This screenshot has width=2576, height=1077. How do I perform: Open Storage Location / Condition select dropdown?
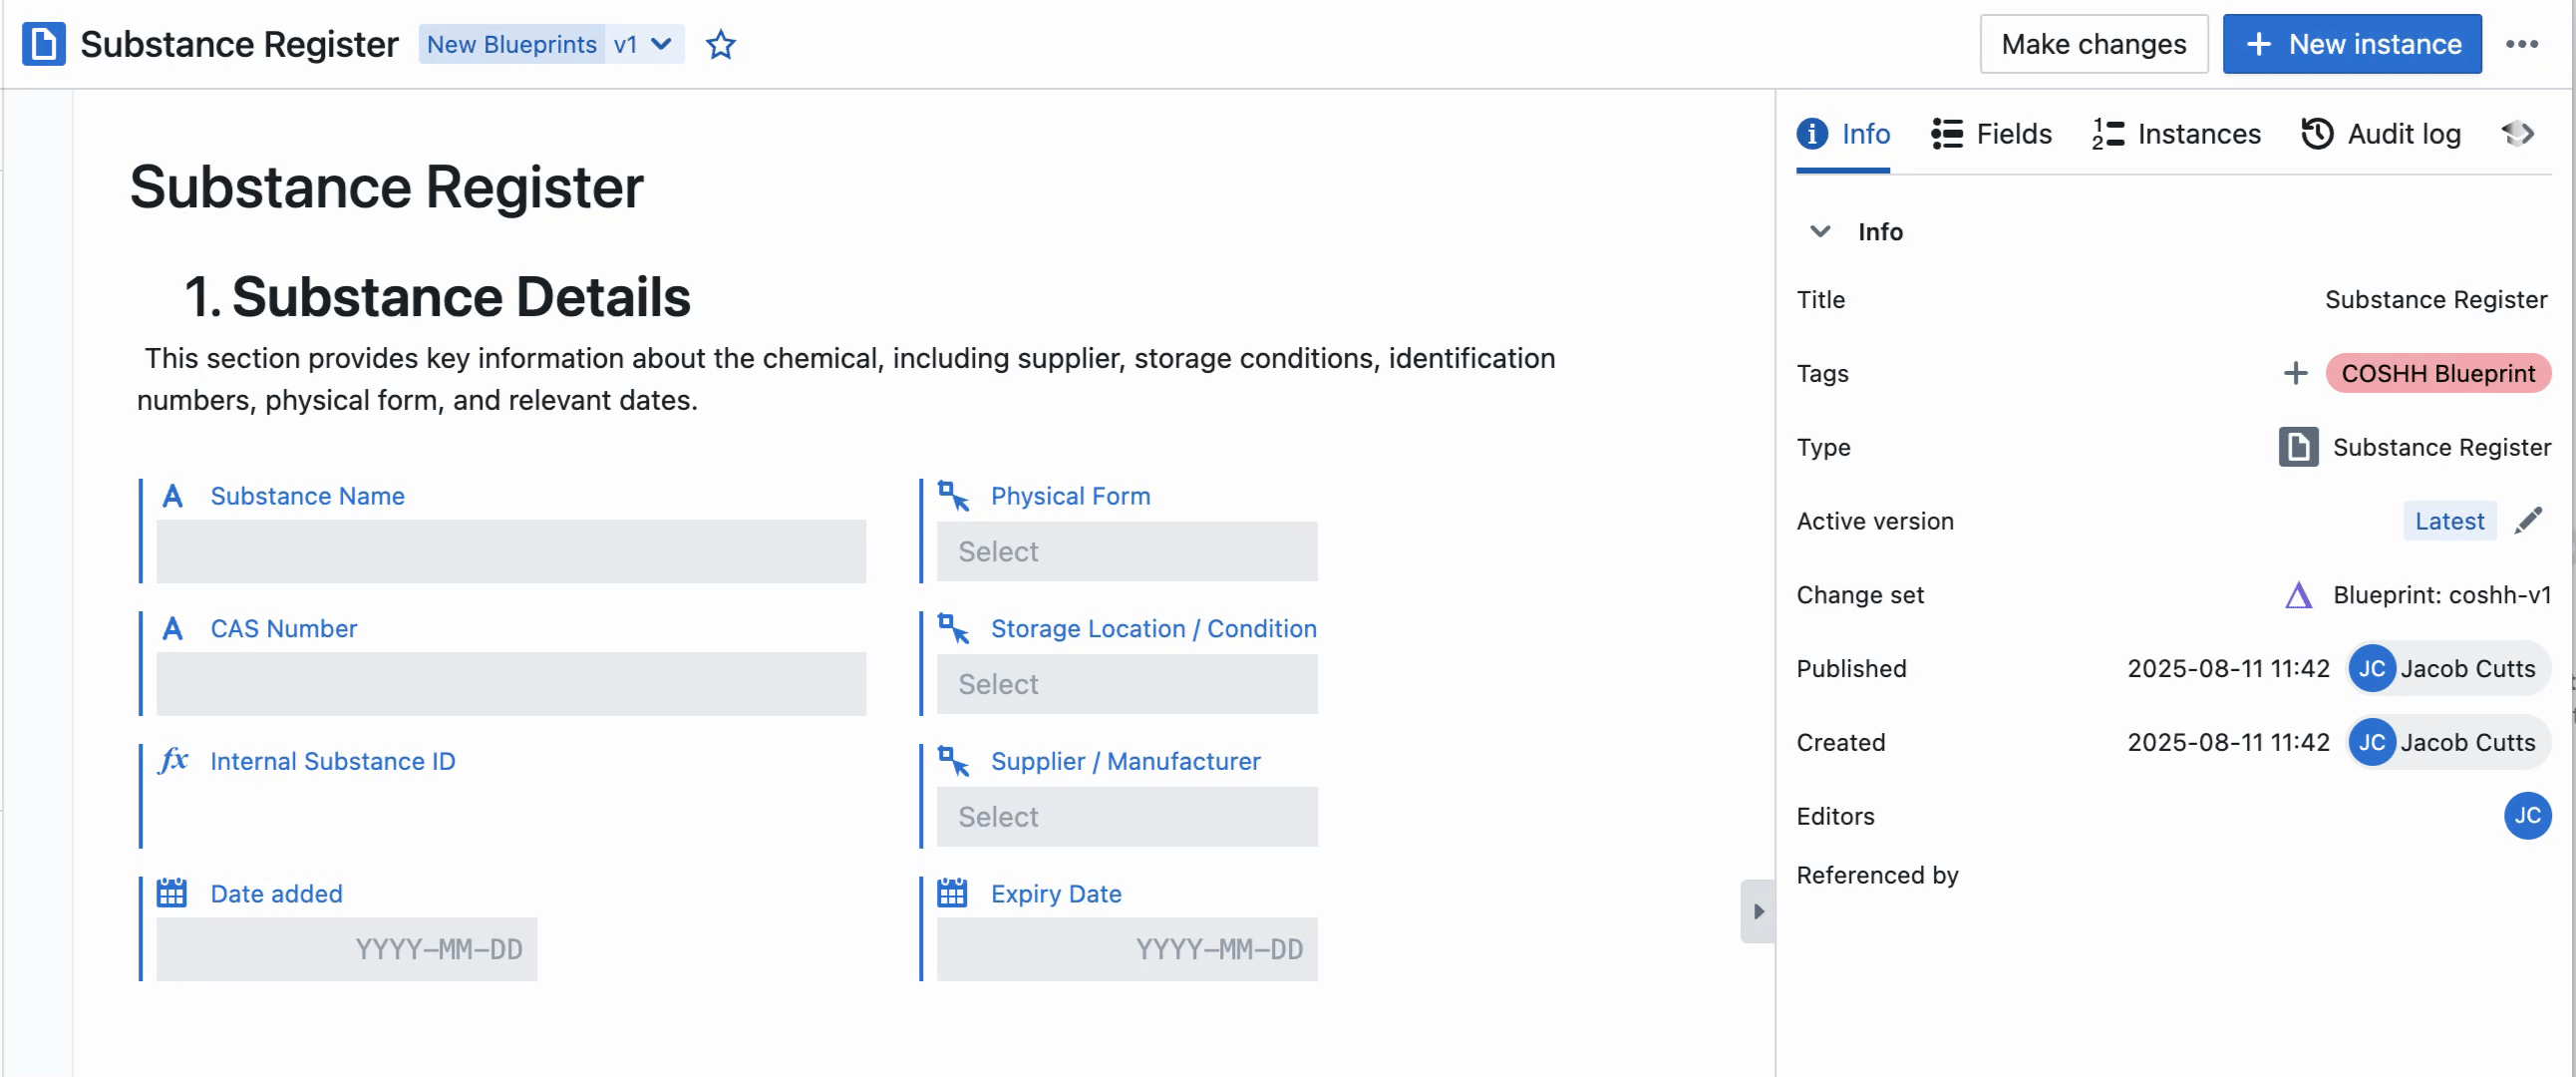pos(1126,684)
